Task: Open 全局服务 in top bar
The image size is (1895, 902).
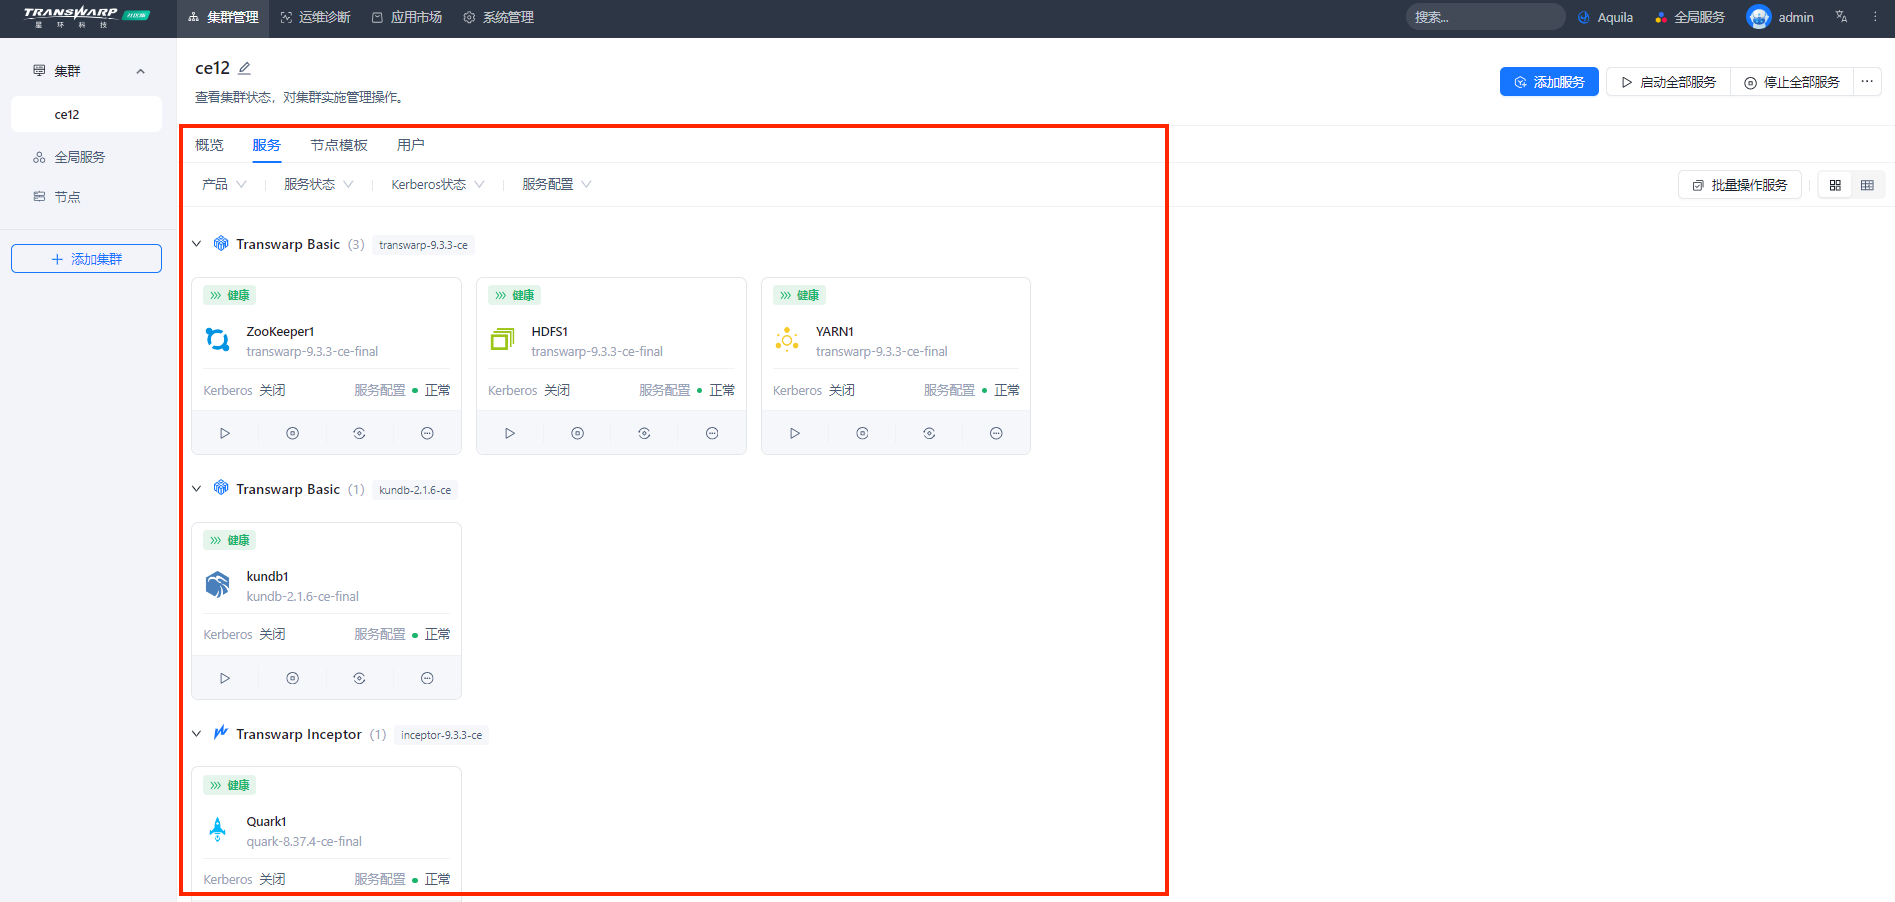Action: click(1689, 17)
